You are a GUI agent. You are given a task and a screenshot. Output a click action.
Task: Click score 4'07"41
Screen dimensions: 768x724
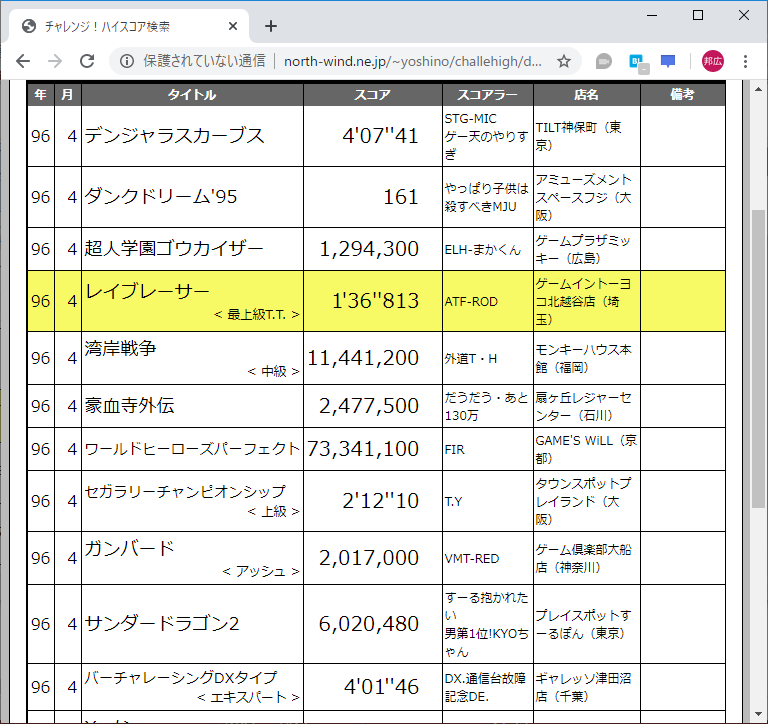(x=381, y=136)
